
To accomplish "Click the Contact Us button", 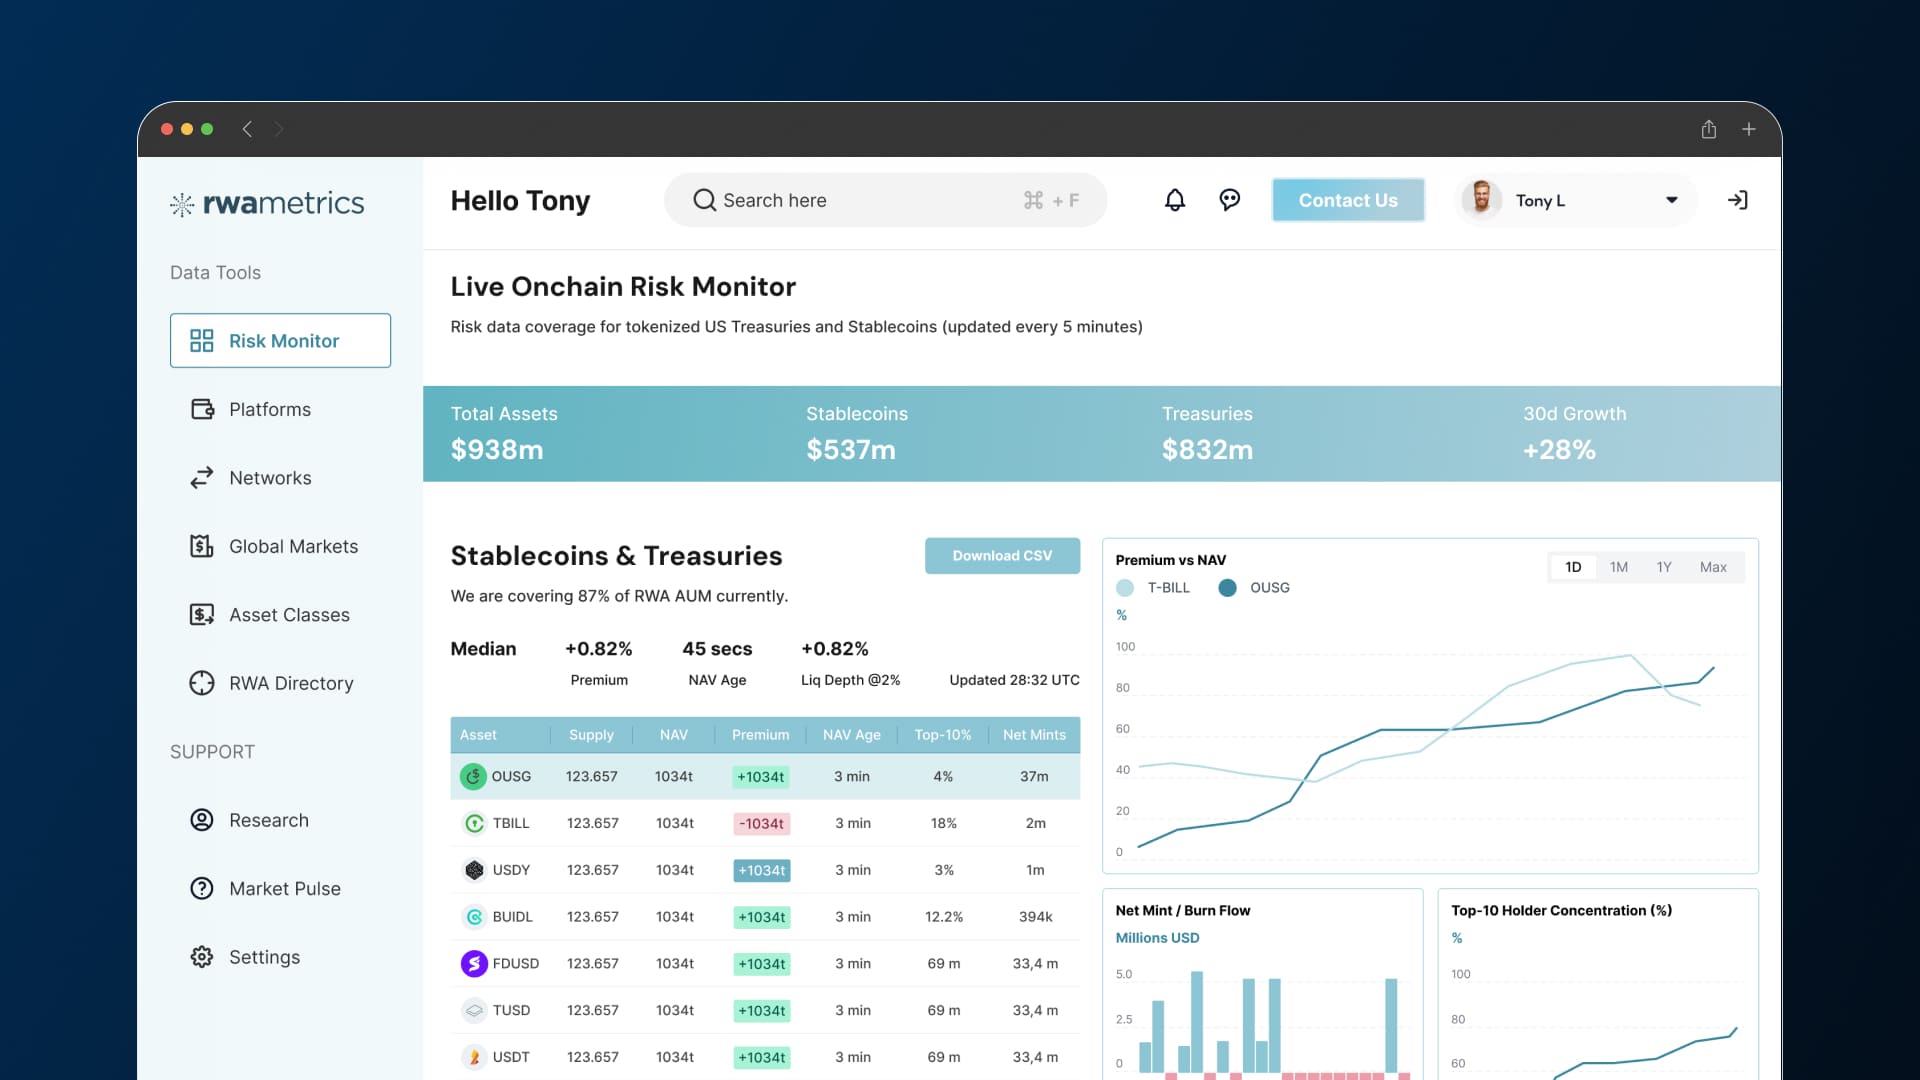I will (1348, 200).
